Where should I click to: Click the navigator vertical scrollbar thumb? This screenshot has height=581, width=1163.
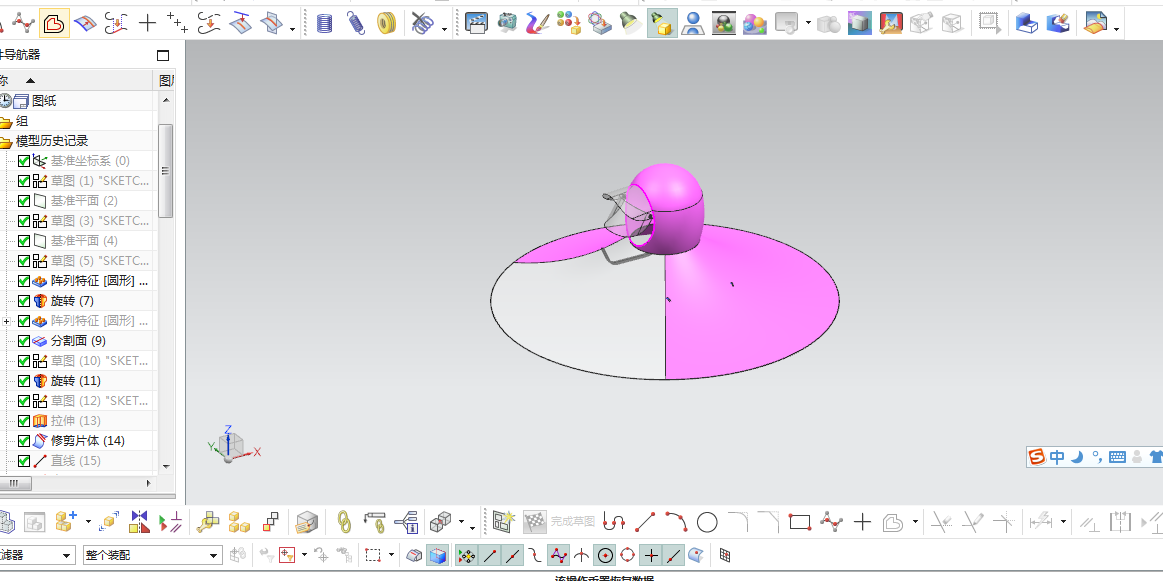click(165, 171)
